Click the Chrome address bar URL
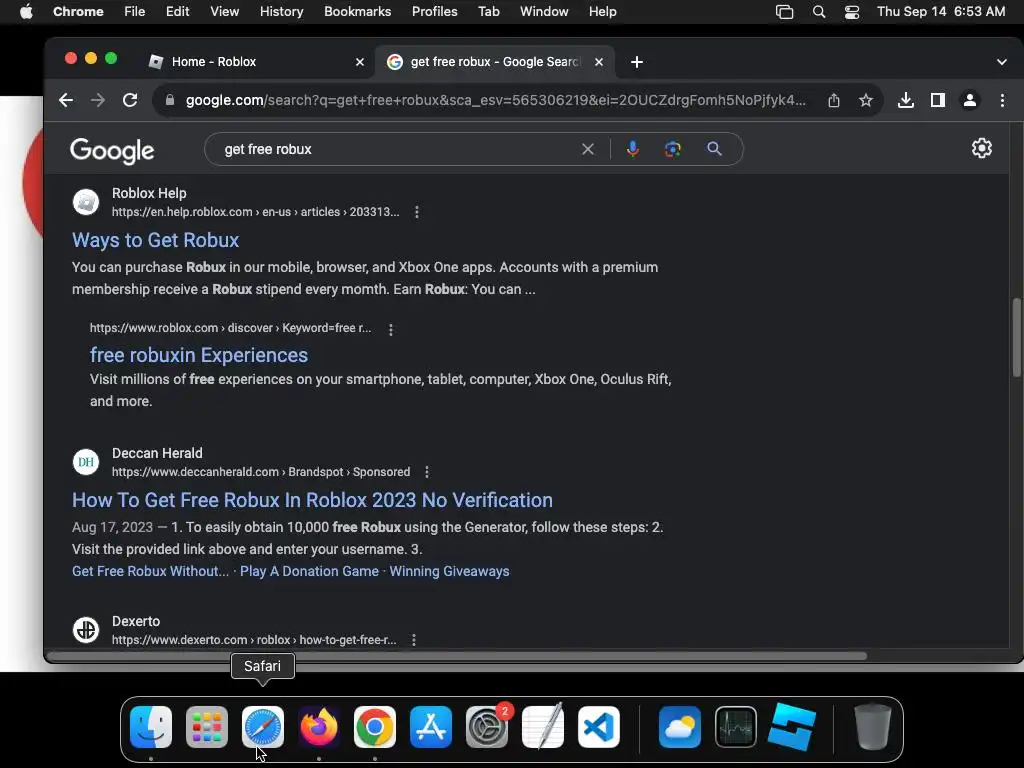The image size is (1024, 768). [496, 100]
